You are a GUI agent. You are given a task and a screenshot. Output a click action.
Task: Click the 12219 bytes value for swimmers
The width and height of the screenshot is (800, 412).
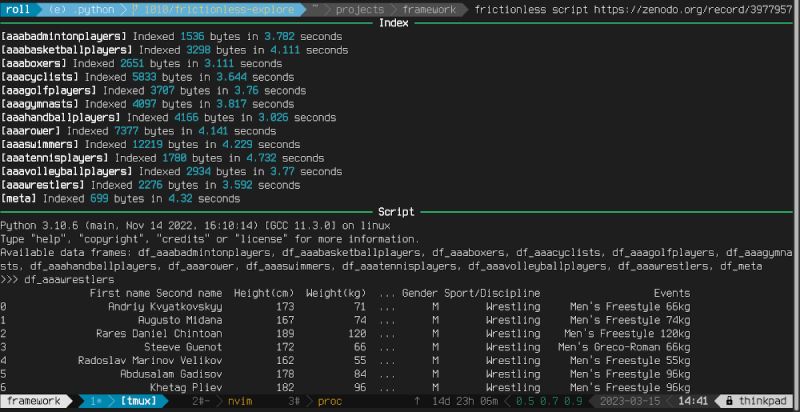click(147, 144)
